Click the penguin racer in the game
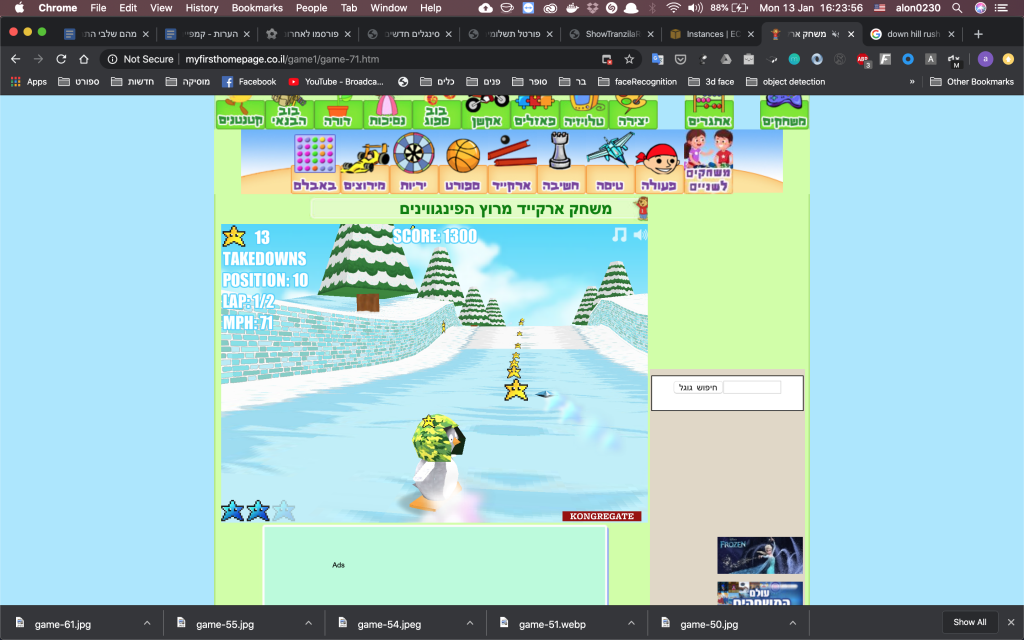Viewport: 1024px width, 640px height. 436,460
